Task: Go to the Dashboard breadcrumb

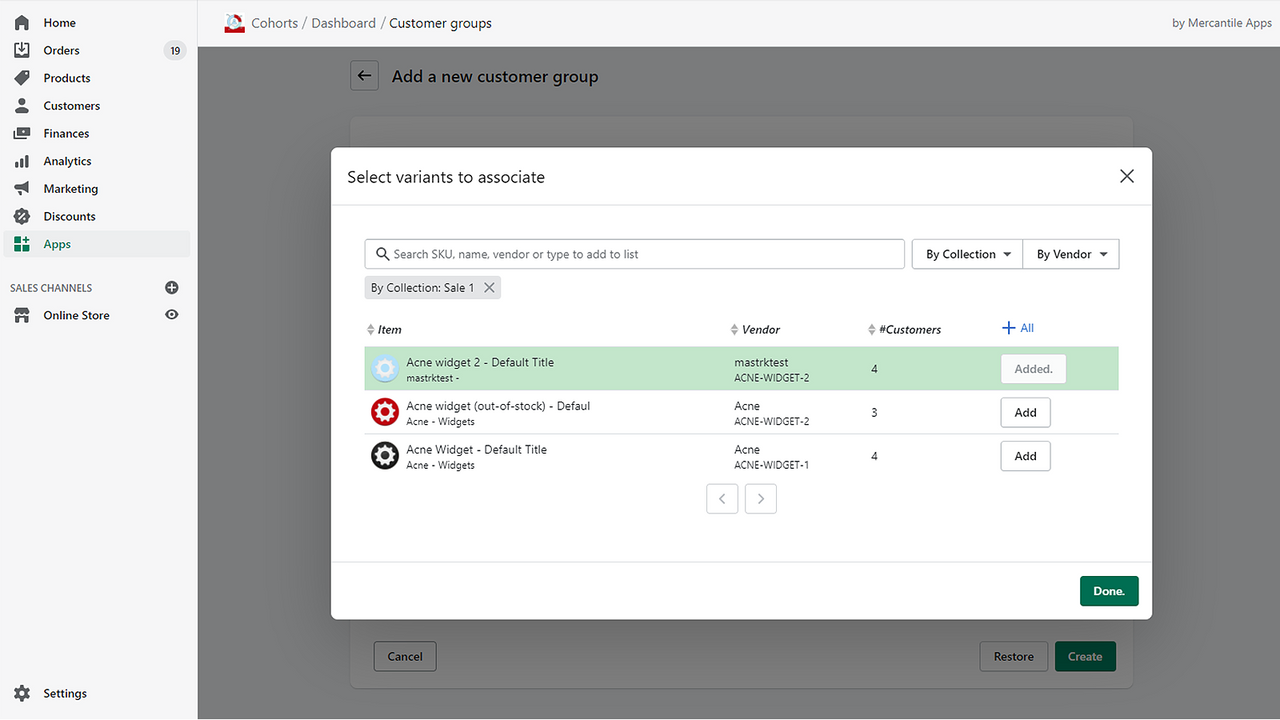Action: pos(343,23)
